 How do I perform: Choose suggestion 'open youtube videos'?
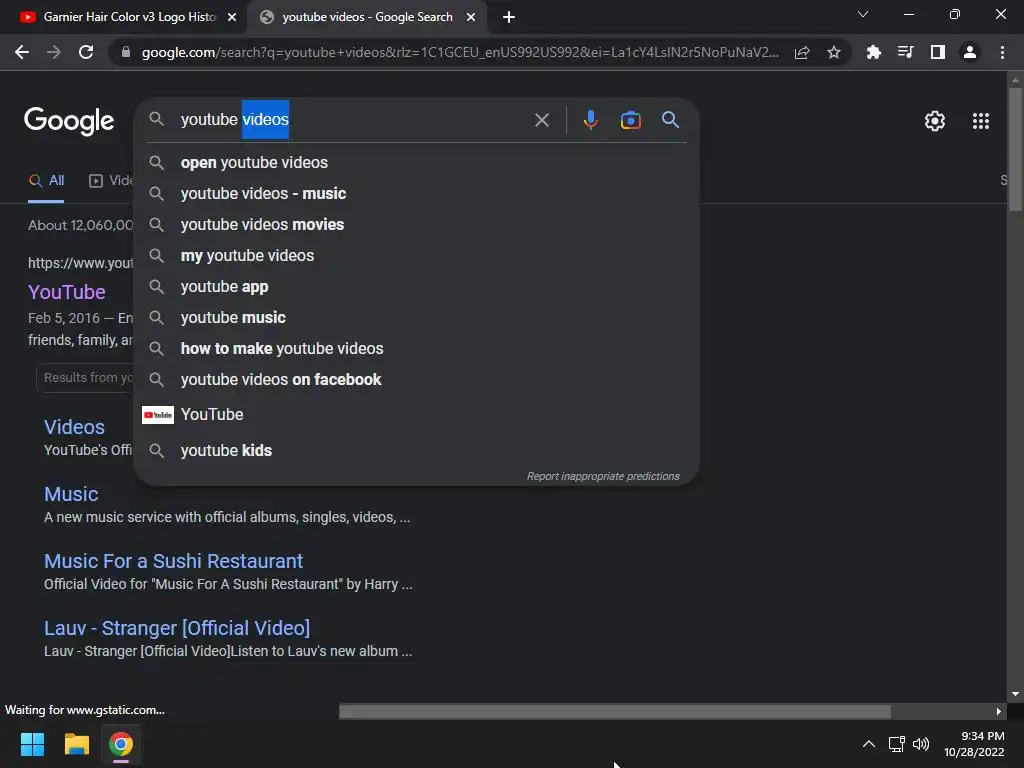(416, 163)
